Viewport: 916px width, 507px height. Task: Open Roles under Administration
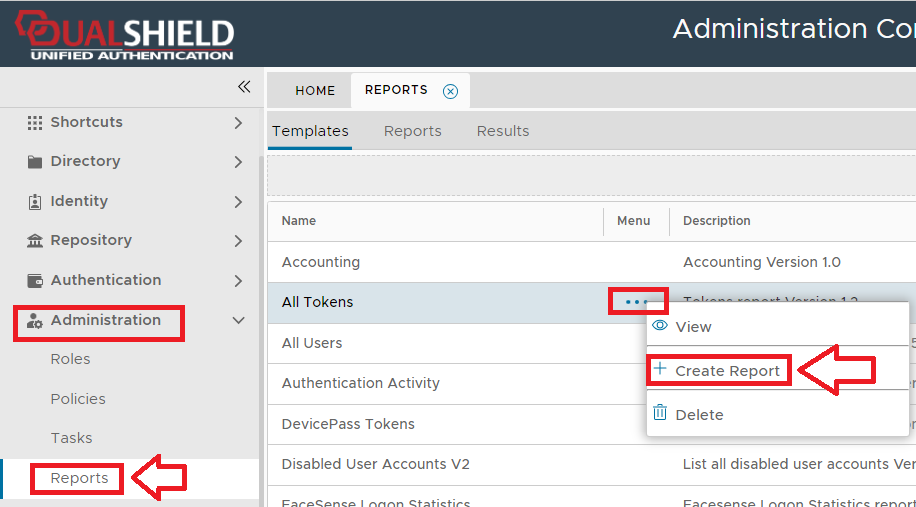click(x=70, y=359)
